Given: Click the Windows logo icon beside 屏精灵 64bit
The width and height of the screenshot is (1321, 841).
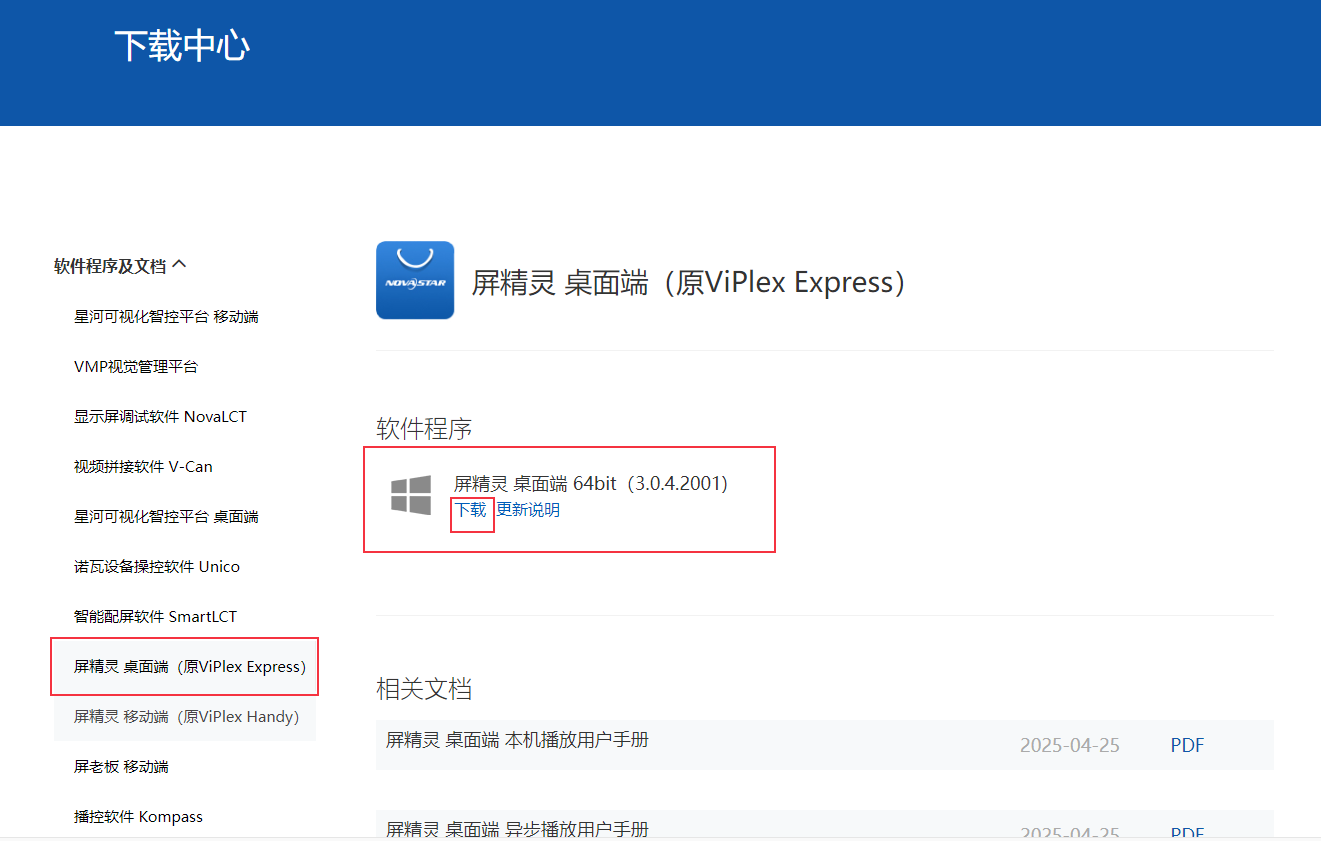Looking at the screenshot, I should 411,496.
